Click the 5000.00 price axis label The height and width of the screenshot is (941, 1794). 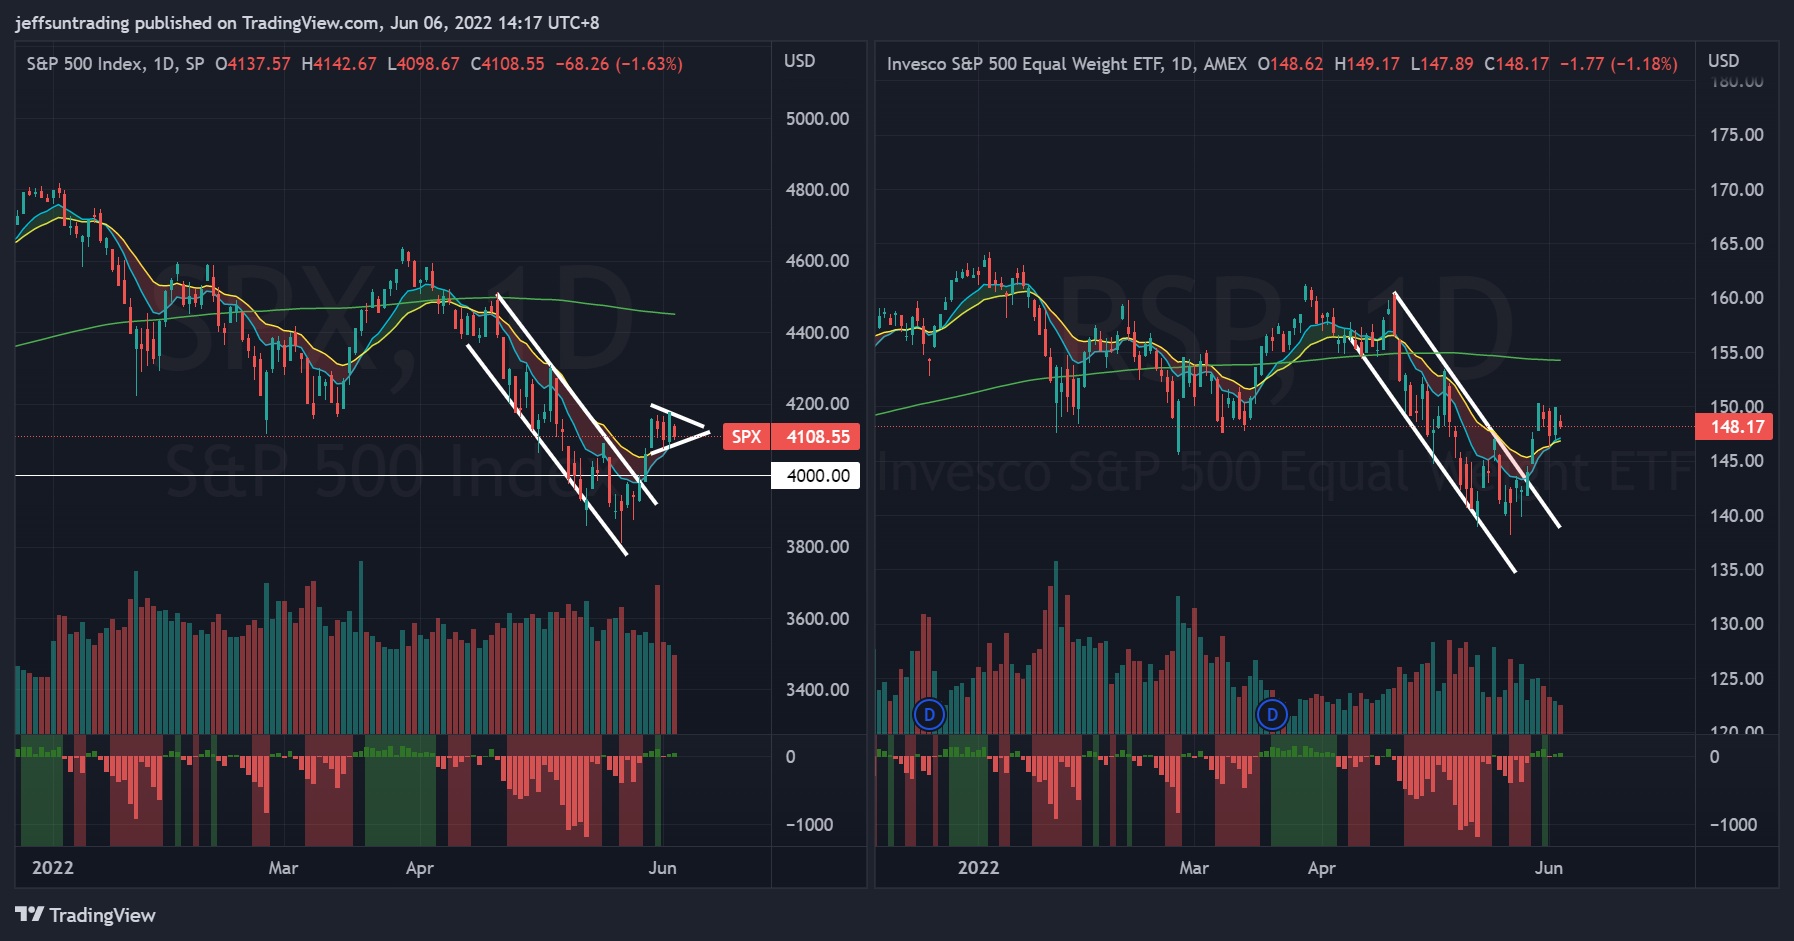pyautogui.click(x=817, y=119)
